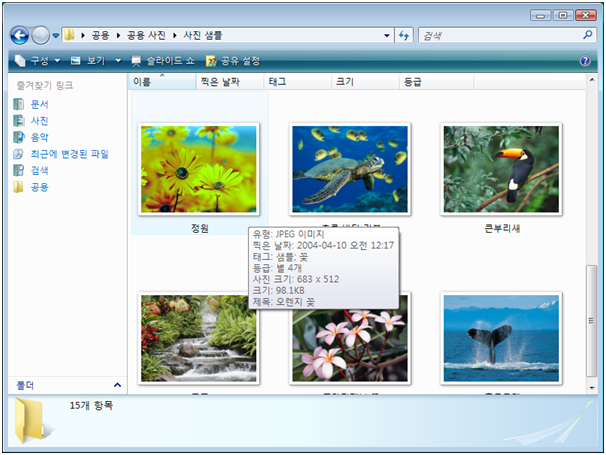The image size is (606, 455).
Task: Click the 검색 searches sidebar icon
Action: click(18, 170)
